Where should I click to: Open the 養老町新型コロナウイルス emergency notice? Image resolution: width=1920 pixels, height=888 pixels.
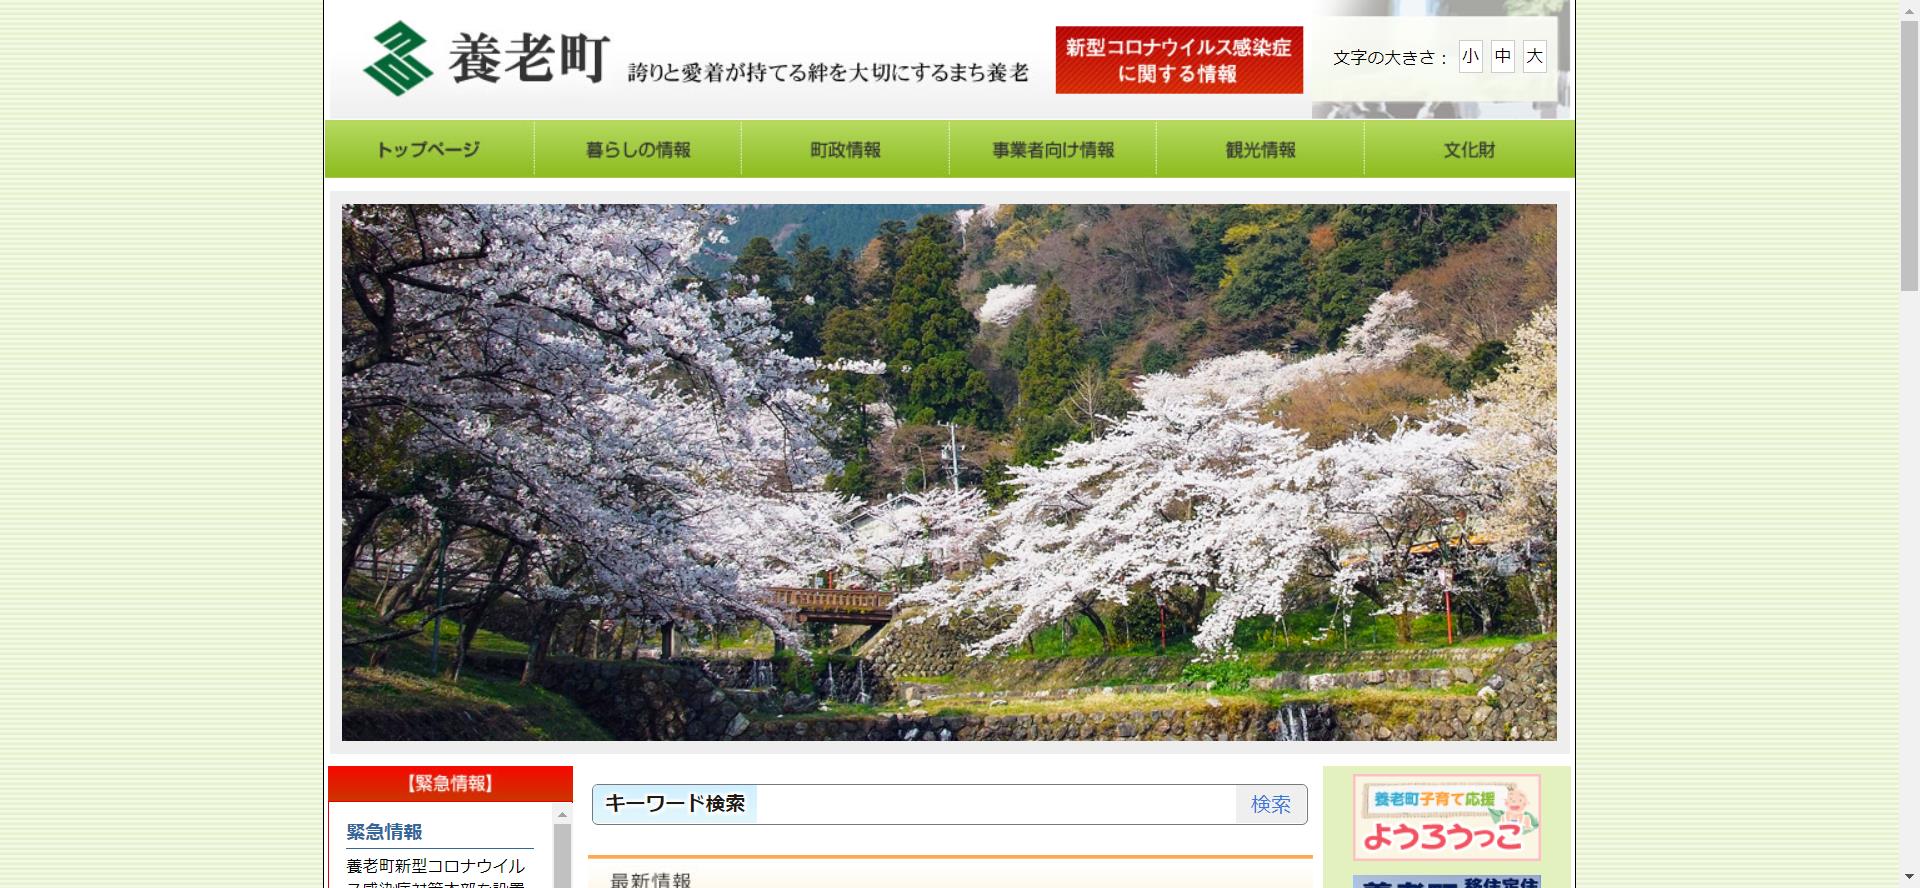point(436,873)
